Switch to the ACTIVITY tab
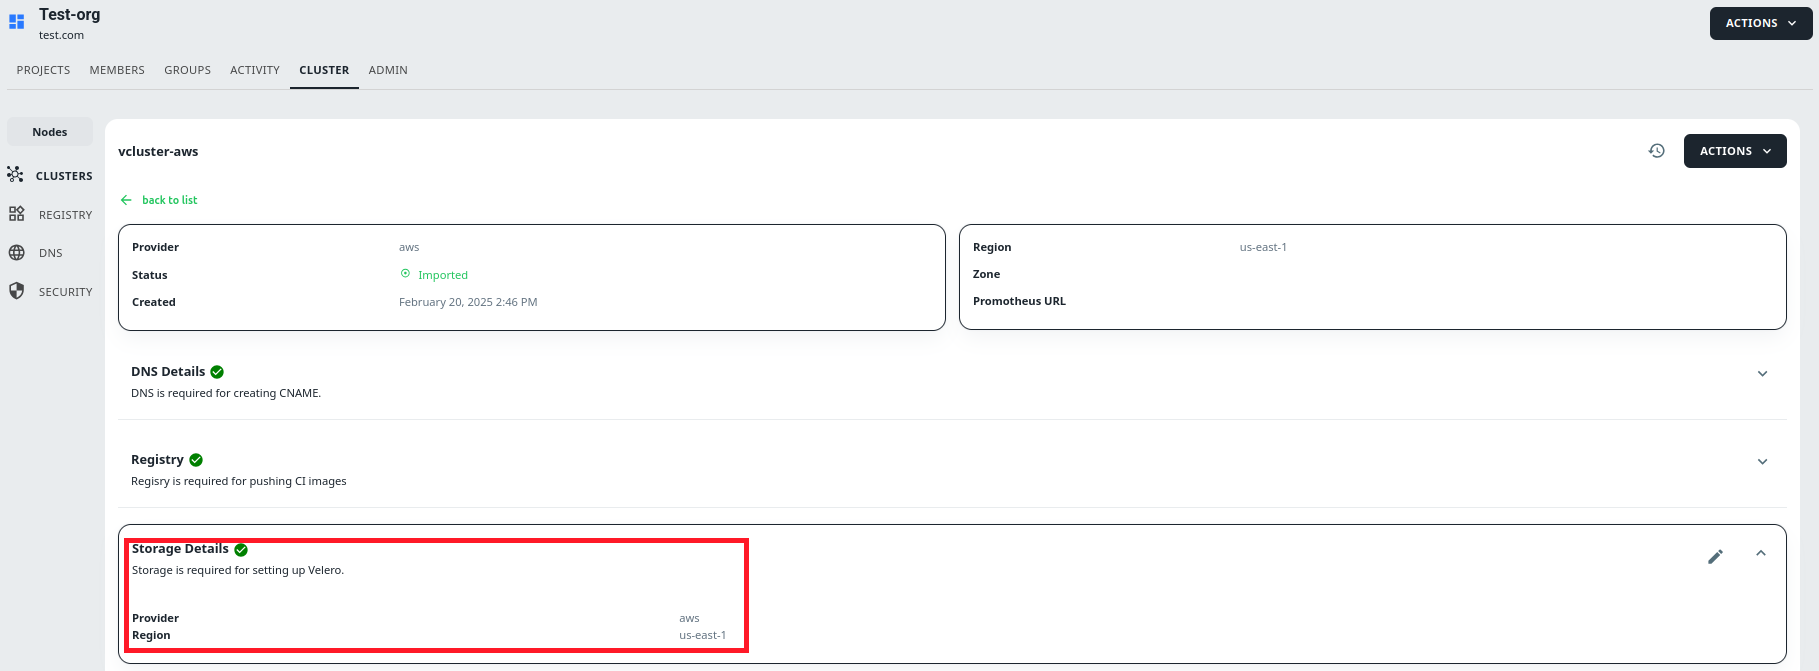Image resolution: width=1819 pixels, height=671 pixels. tap(255, 70)
